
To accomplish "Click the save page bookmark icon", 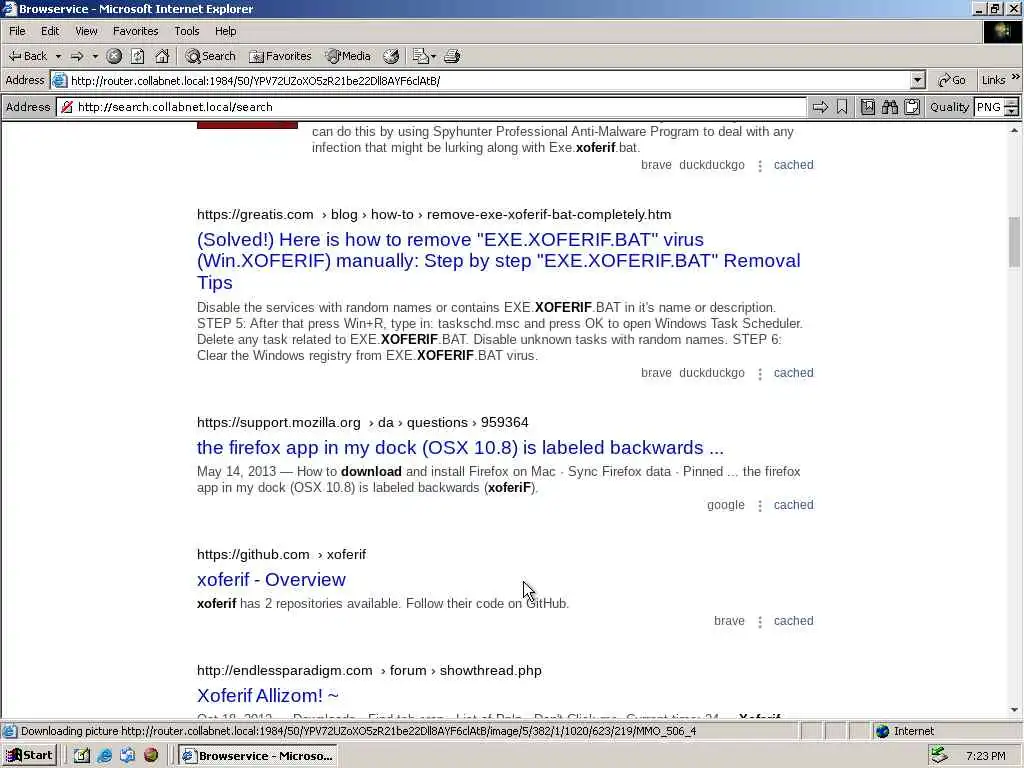I will pyautogui.click(x=867, y=107).
